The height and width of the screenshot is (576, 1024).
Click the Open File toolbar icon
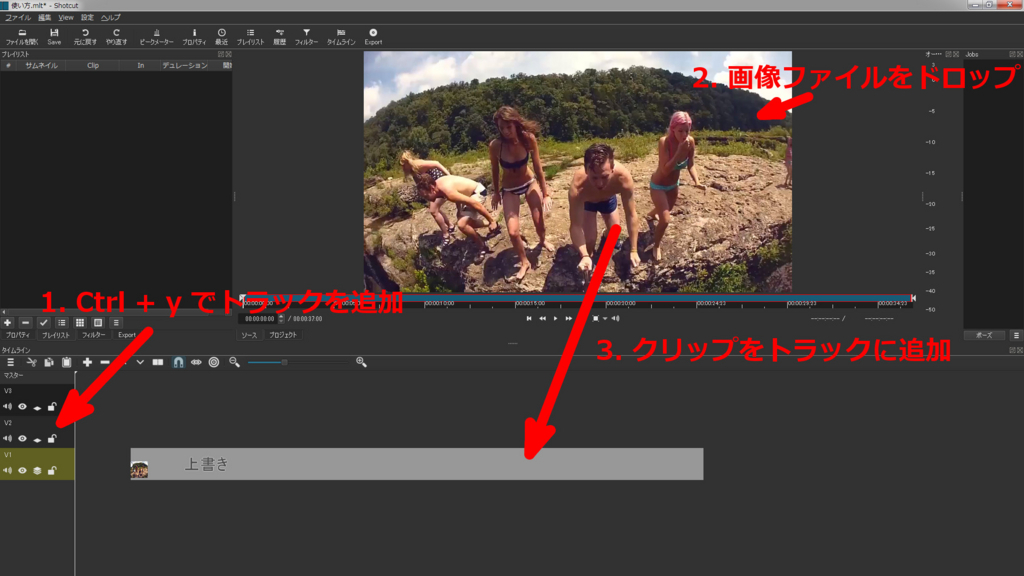click(x=22, y=37)
